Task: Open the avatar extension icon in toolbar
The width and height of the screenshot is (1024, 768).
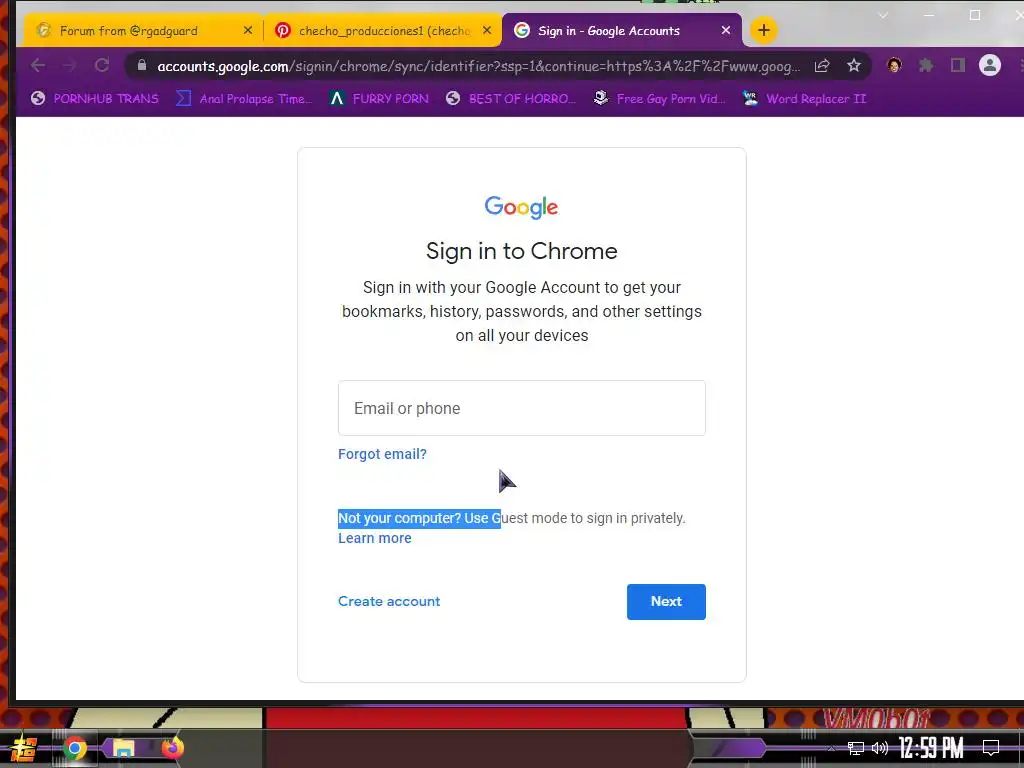Action: (894, 65)
